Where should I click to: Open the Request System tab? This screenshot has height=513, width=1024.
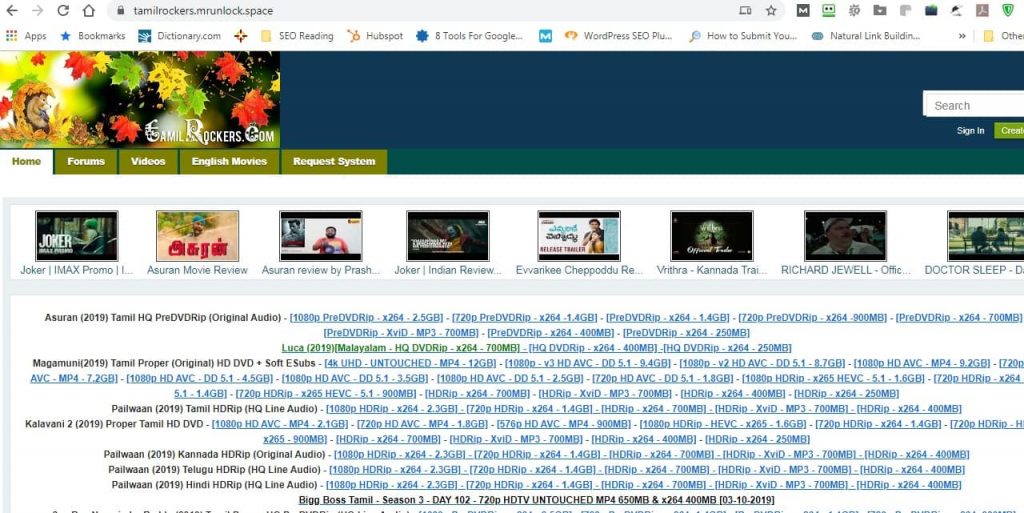[x=334, y=161]
